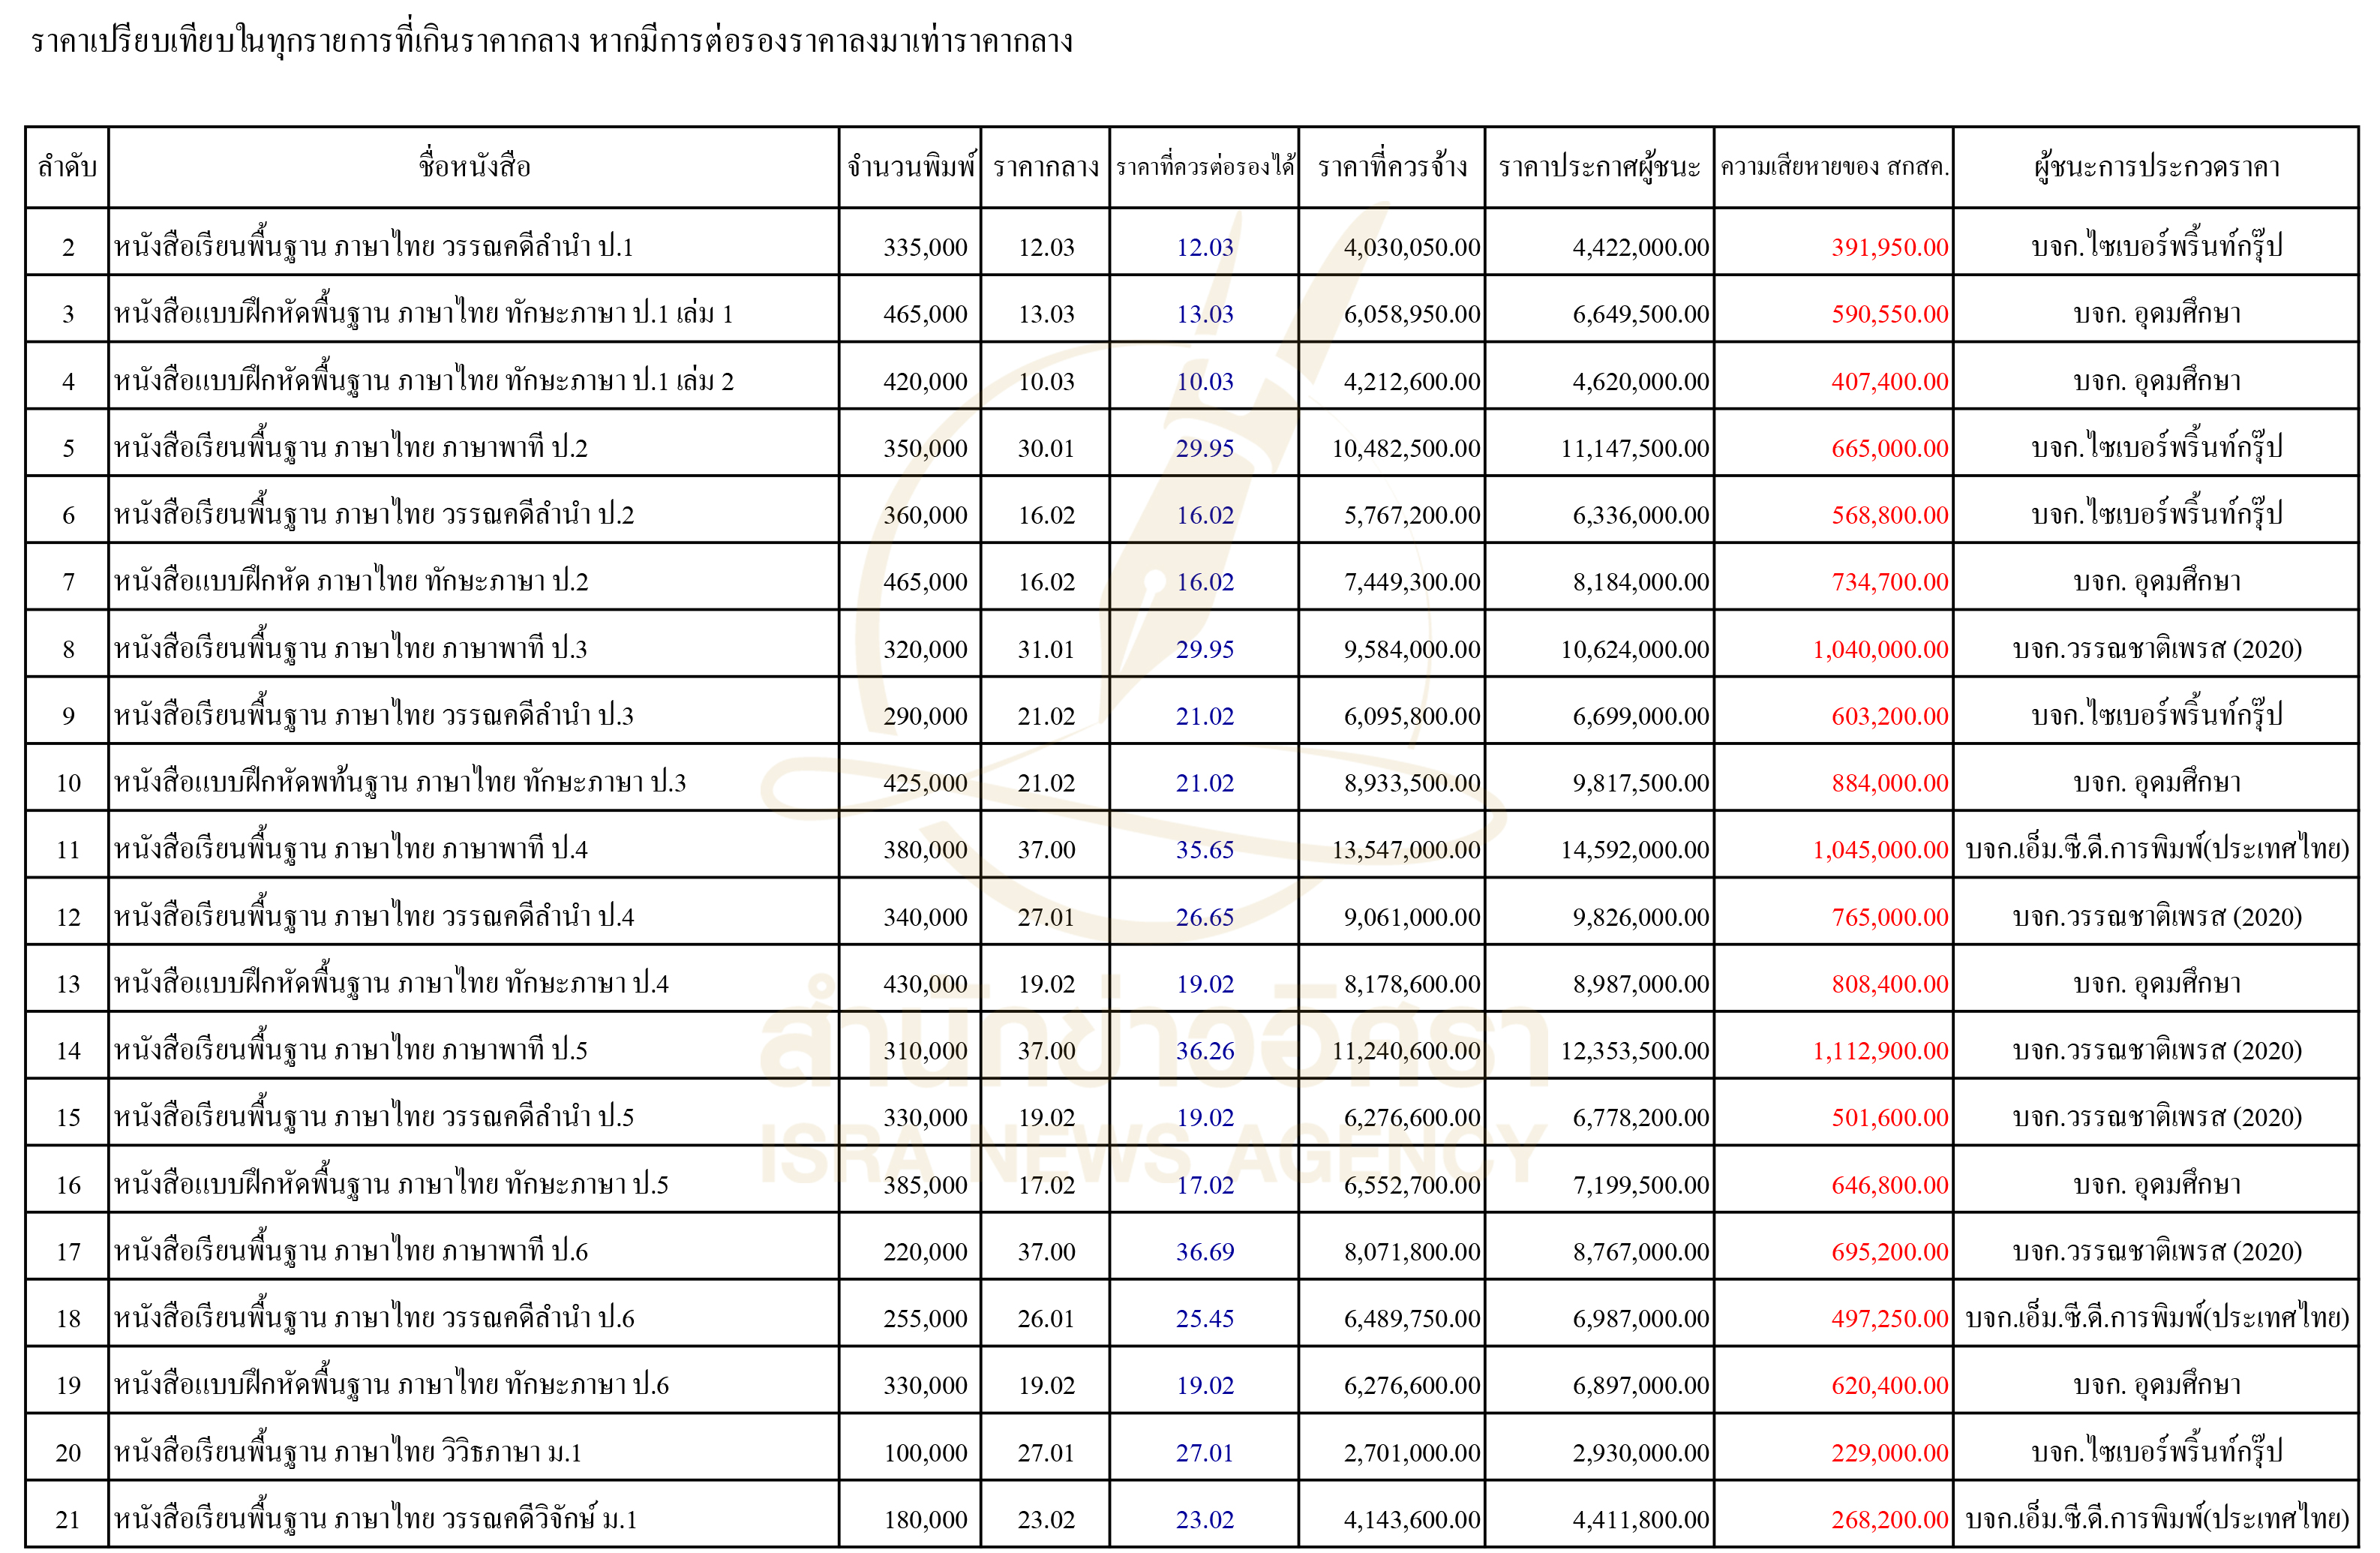Click the red loss value 1,112,900.00
The image size is (2380, 1553).
click(x=1880, y=1050)
